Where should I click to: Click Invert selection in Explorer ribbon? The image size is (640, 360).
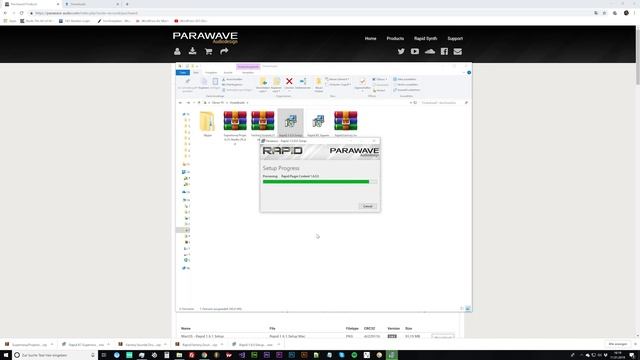(x=407, y=90)
